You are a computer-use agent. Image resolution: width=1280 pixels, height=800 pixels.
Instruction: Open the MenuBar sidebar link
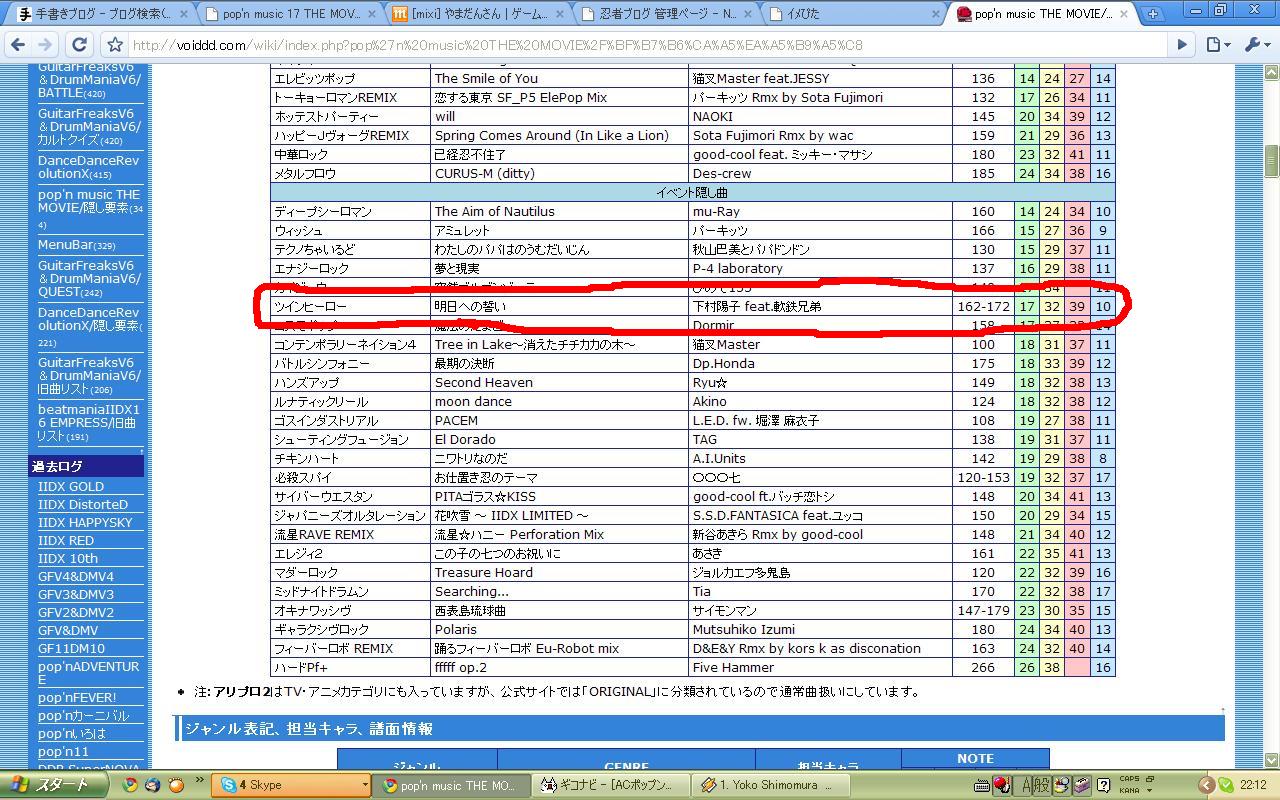pyautogui.click(x=76, y=245)
